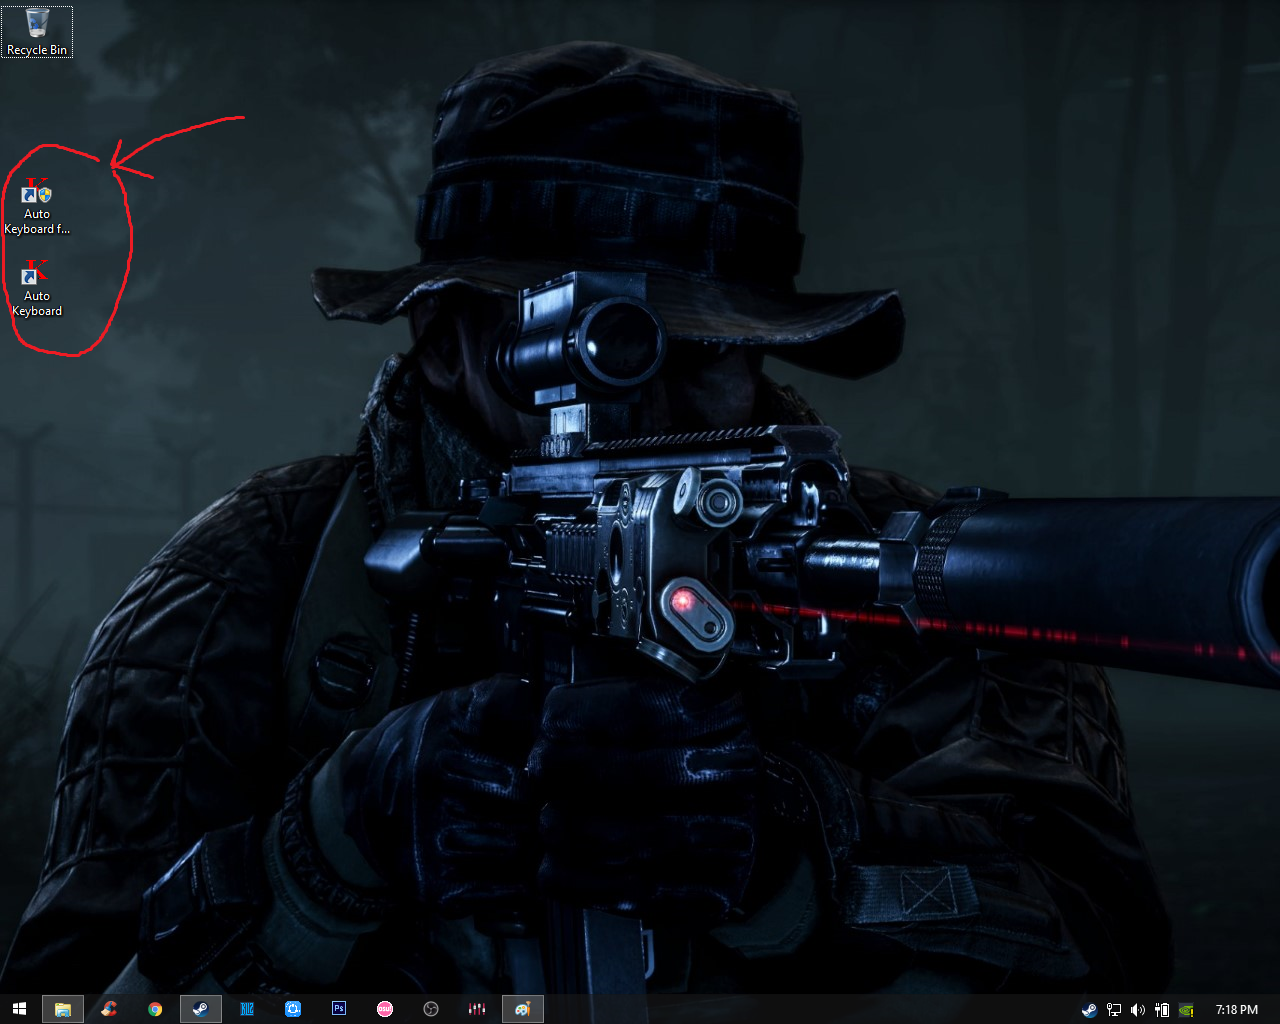Switch to the Steam window on taskbar
The width and height of the screenshot is (1280, 1024).
pyautogui.click(x=201, y=1009)
